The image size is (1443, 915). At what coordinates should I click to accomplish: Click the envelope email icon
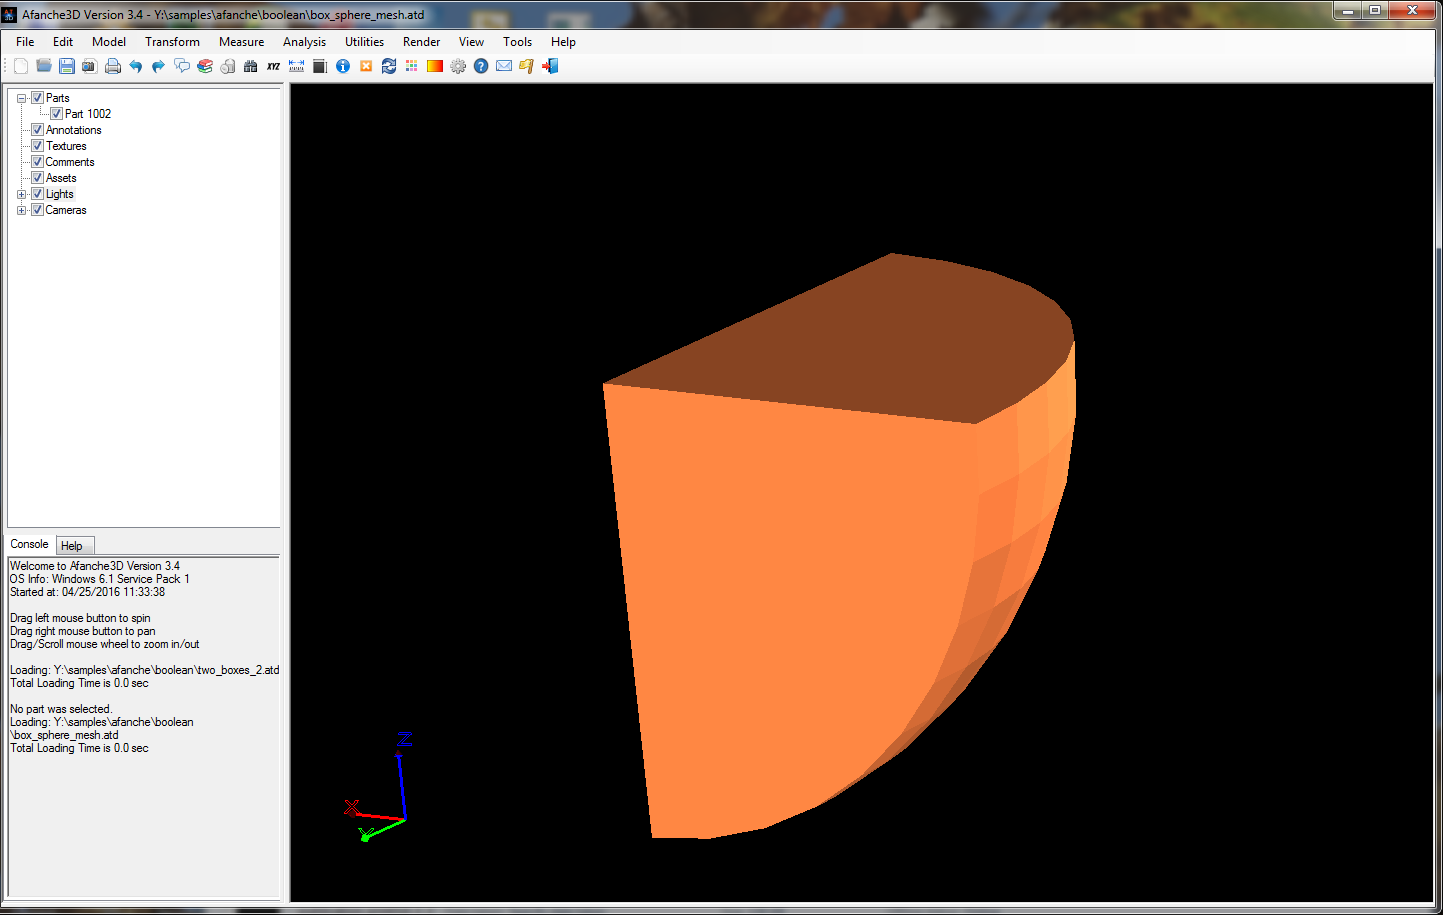pyautogui.click(x=504, y=66)
